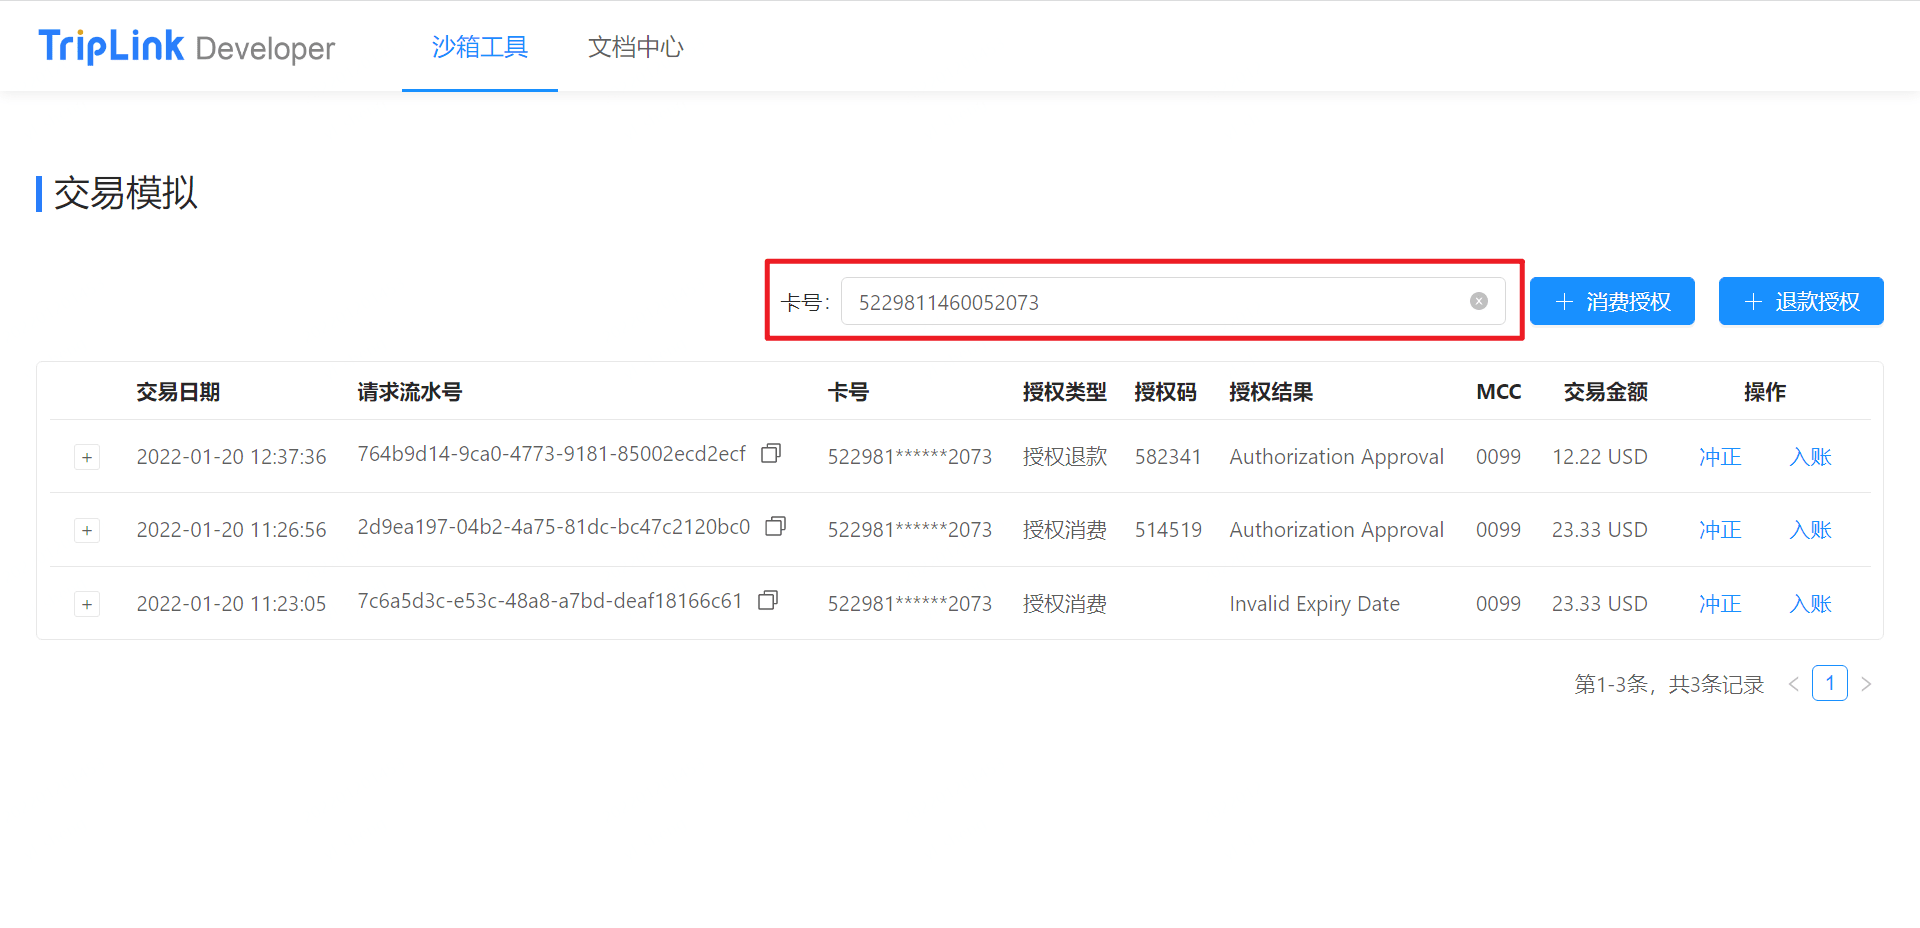This screenshot has width=1920, height=928.
Task: Expand the 12:37:36 transaction row
Action: (x=87, y=457)
